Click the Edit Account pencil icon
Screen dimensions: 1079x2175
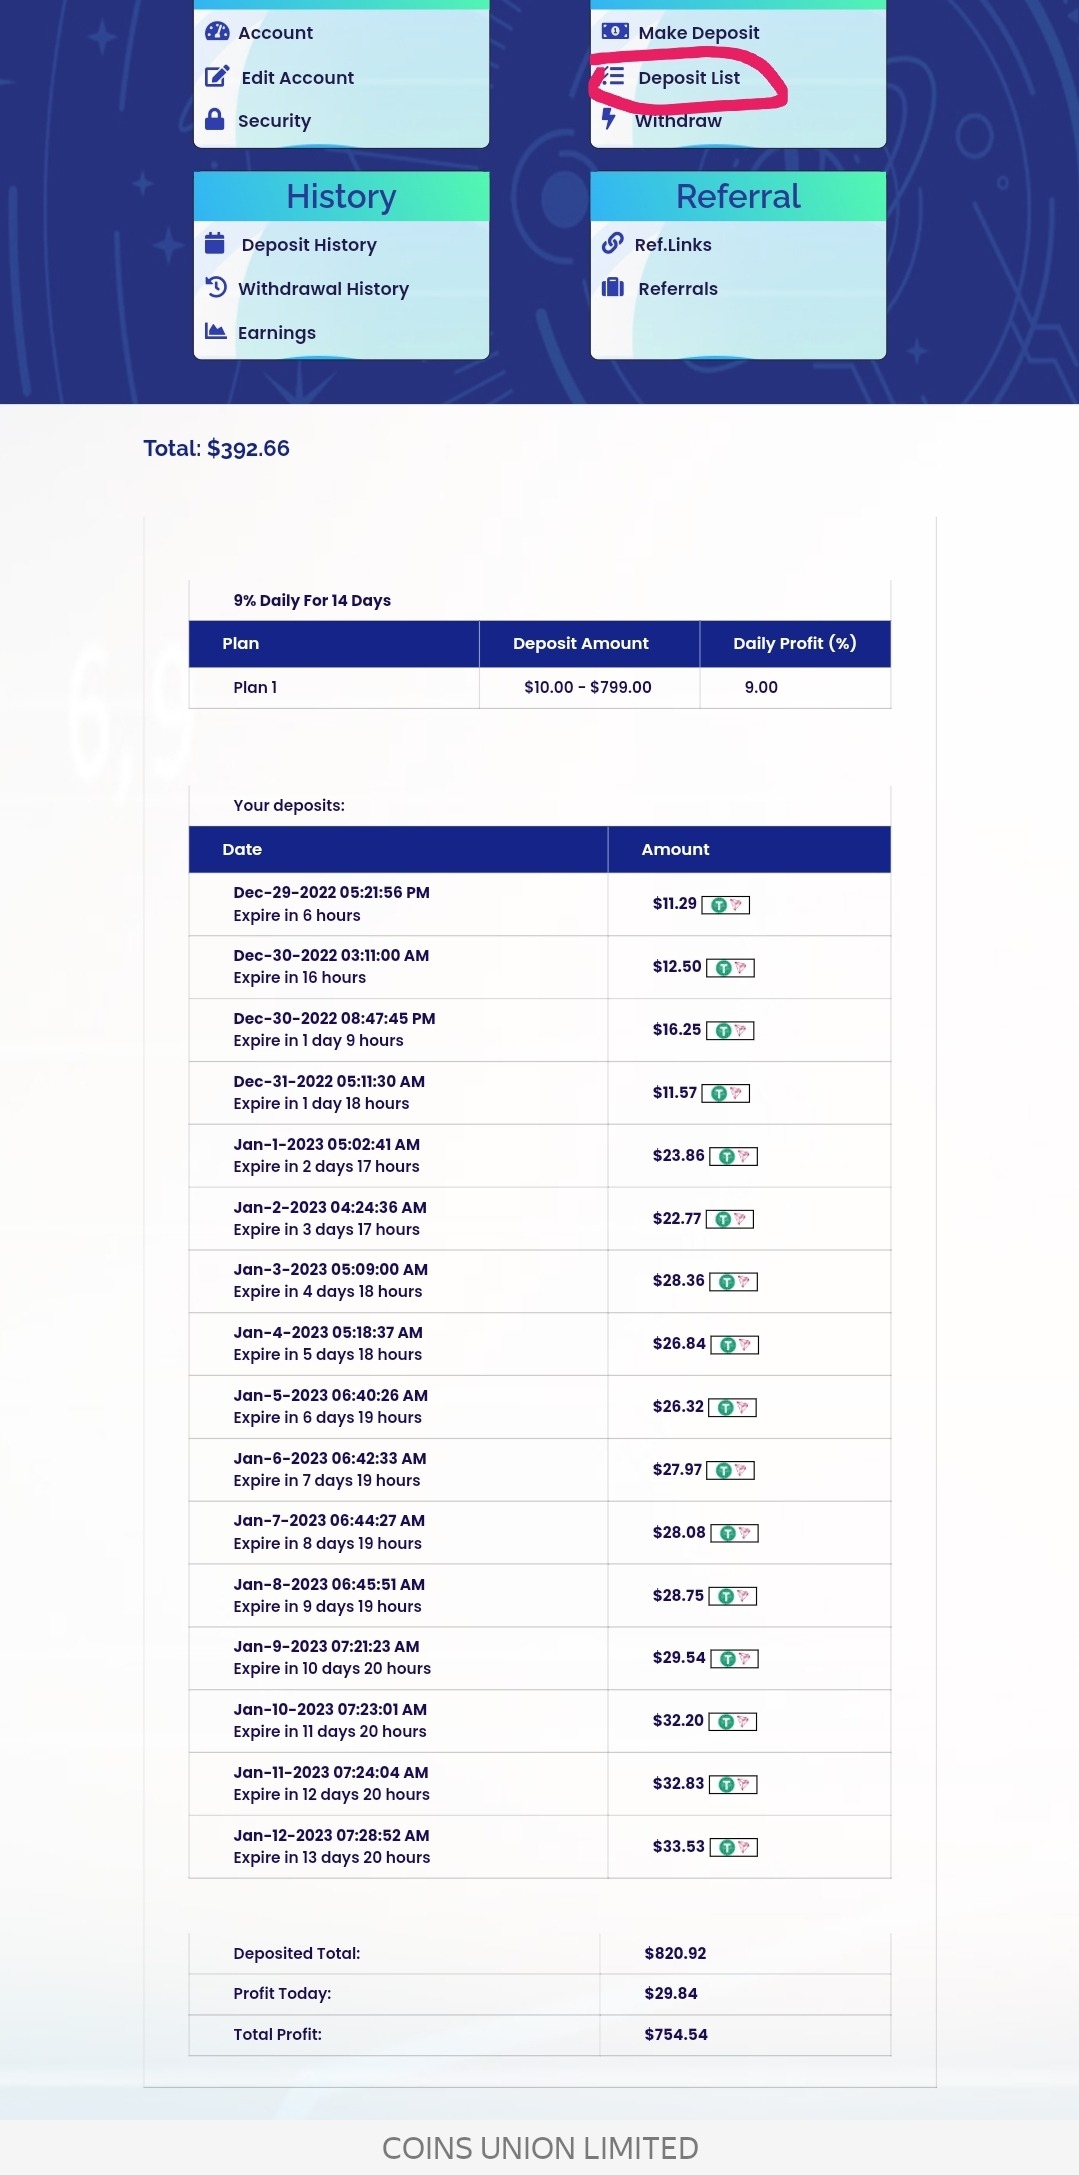[x=216, y=77]
